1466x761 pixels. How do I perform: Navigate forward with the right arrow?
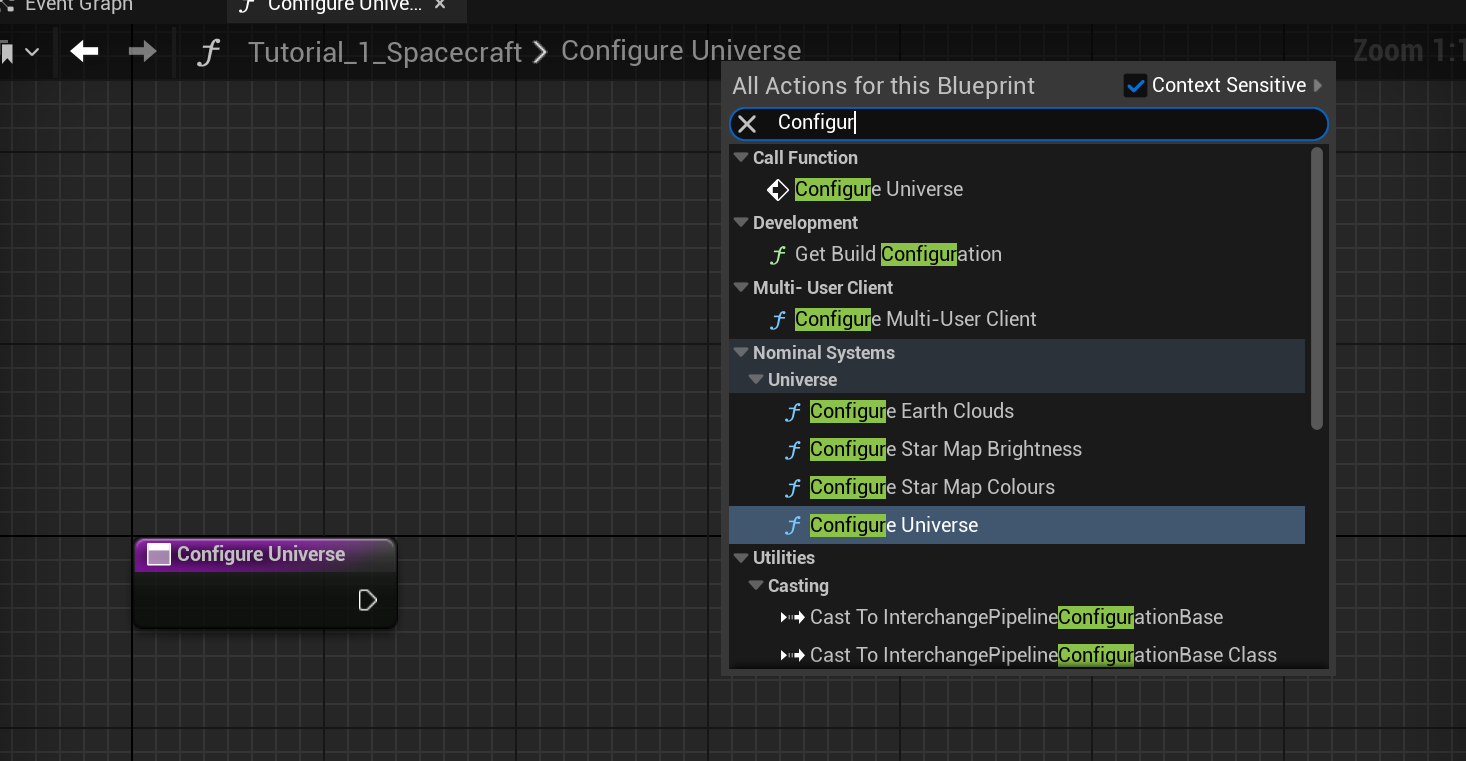click(143, 51)
